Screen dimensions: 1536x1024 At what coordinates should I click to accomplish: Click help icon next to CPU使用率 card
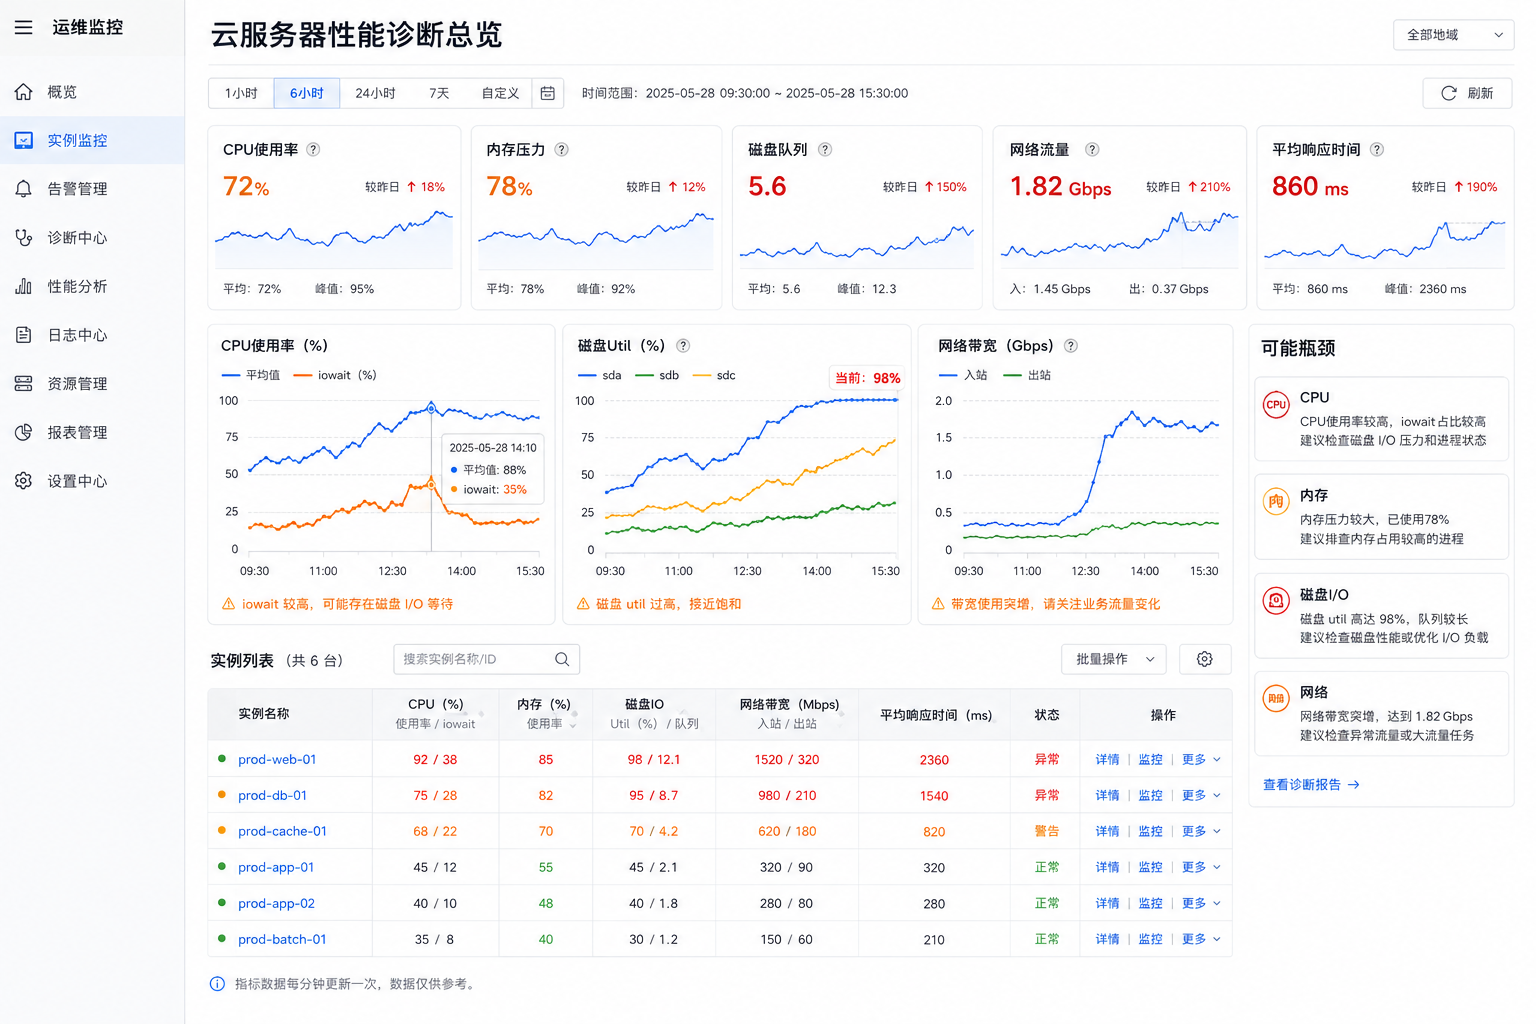[x=313, y=149]
